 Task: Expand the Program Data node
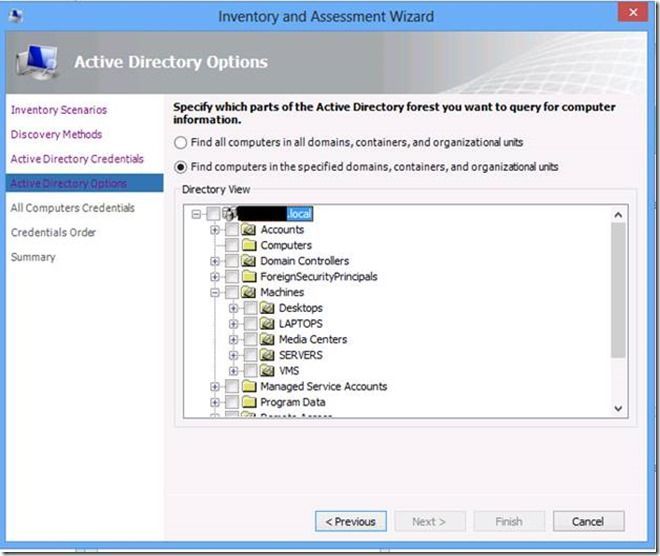215,402
